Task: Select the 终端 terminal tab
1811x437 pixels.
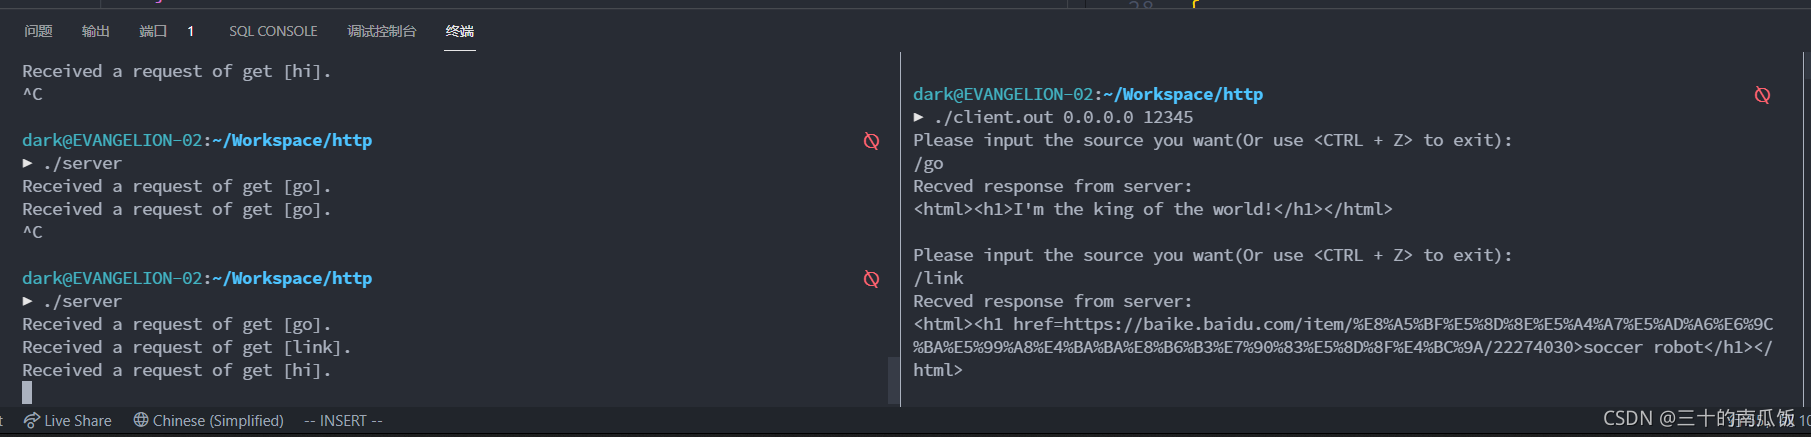Action: (460, 31)
